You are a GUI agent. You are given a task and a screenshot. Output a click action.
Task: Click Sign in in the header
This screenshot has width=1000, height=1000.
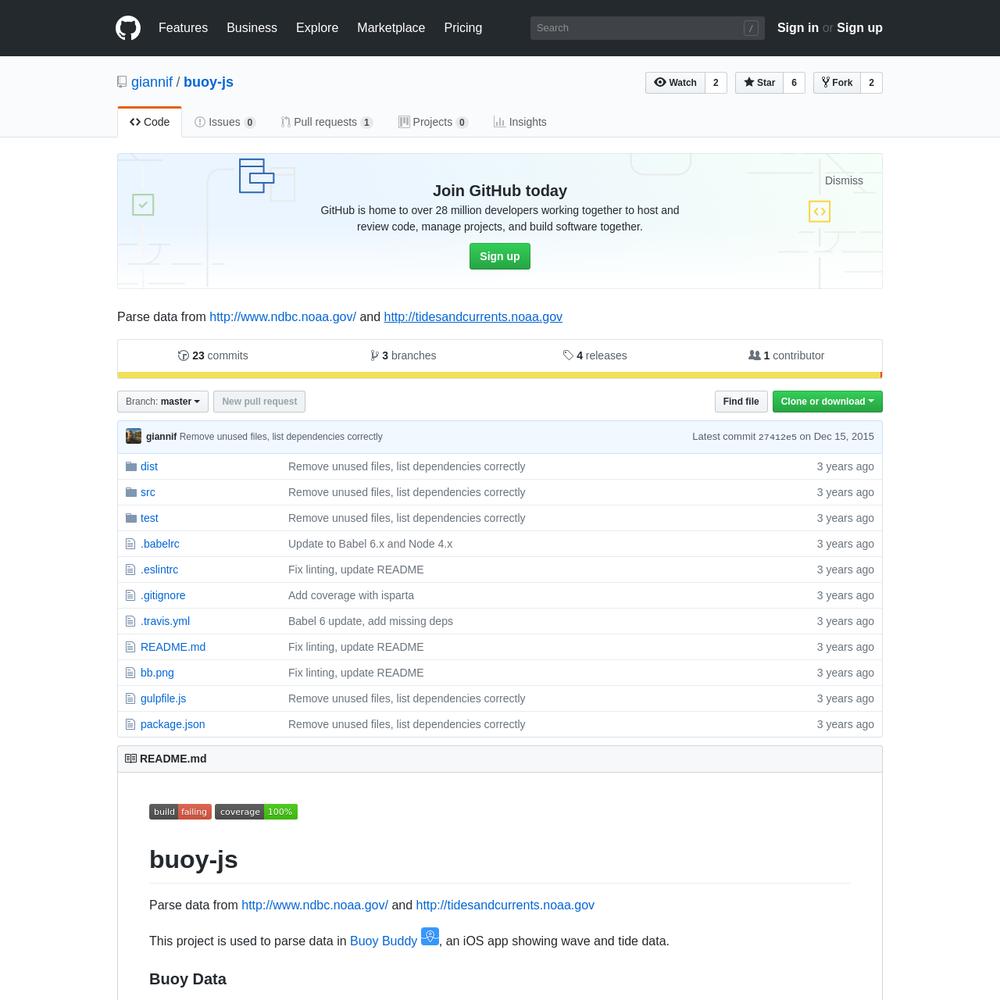coord(798,28)
